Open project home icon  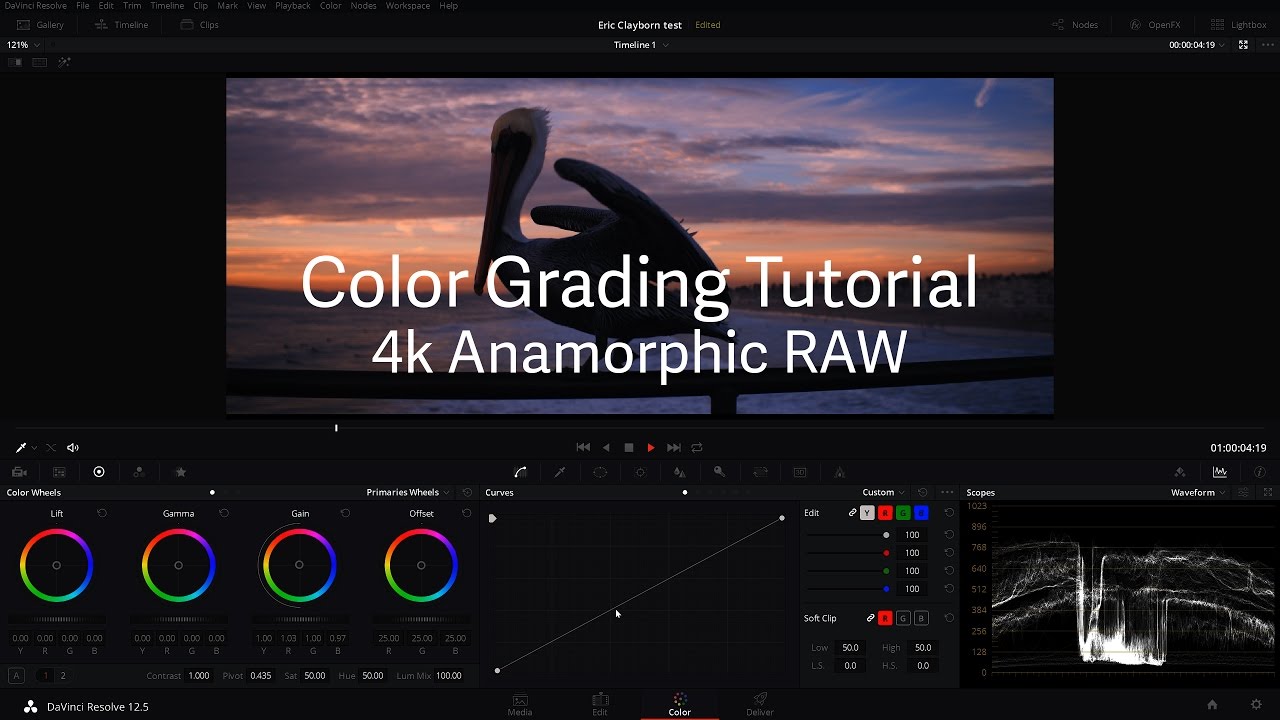click(x=1212, y=705)
